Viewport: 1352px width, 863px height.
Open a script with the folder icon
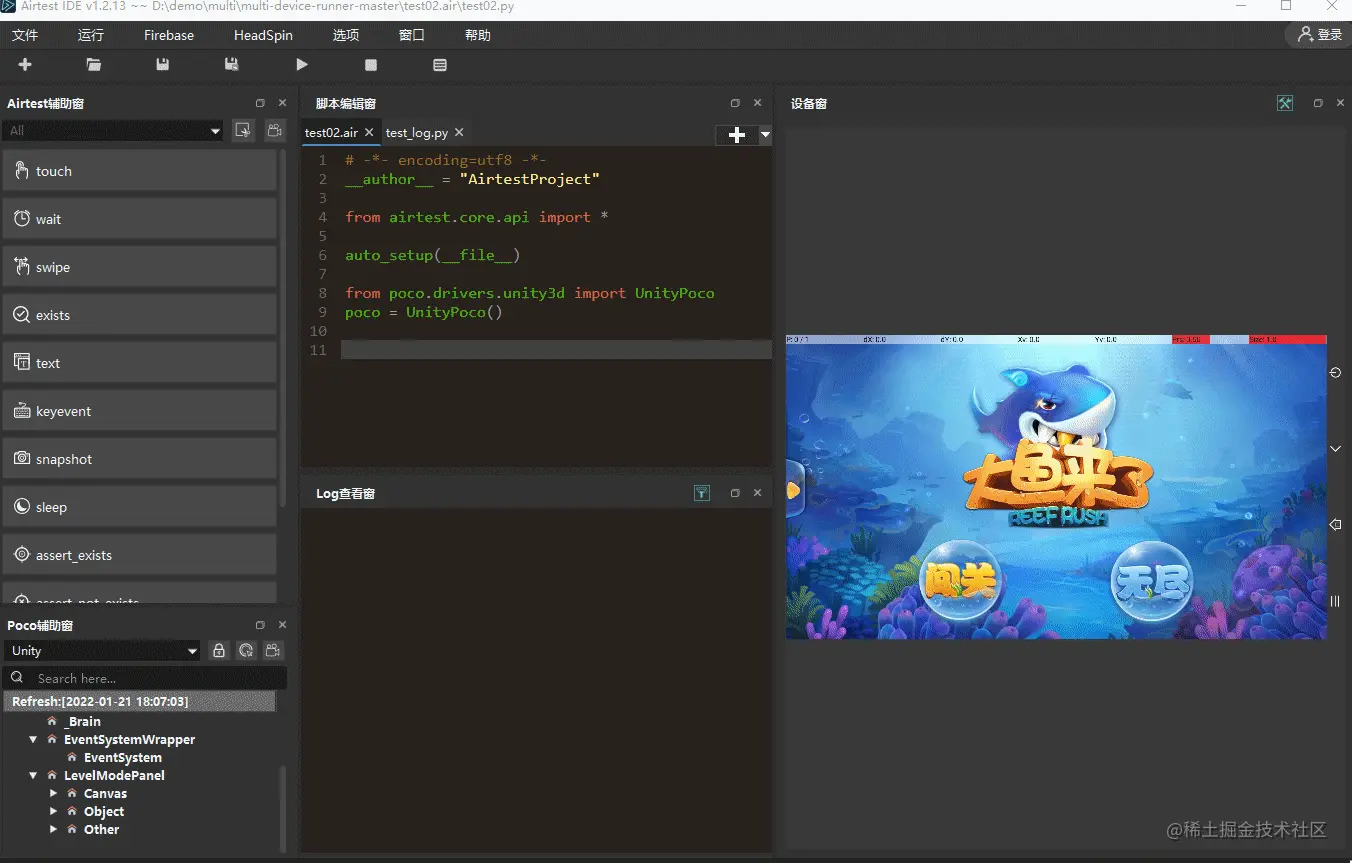[94, 65]
